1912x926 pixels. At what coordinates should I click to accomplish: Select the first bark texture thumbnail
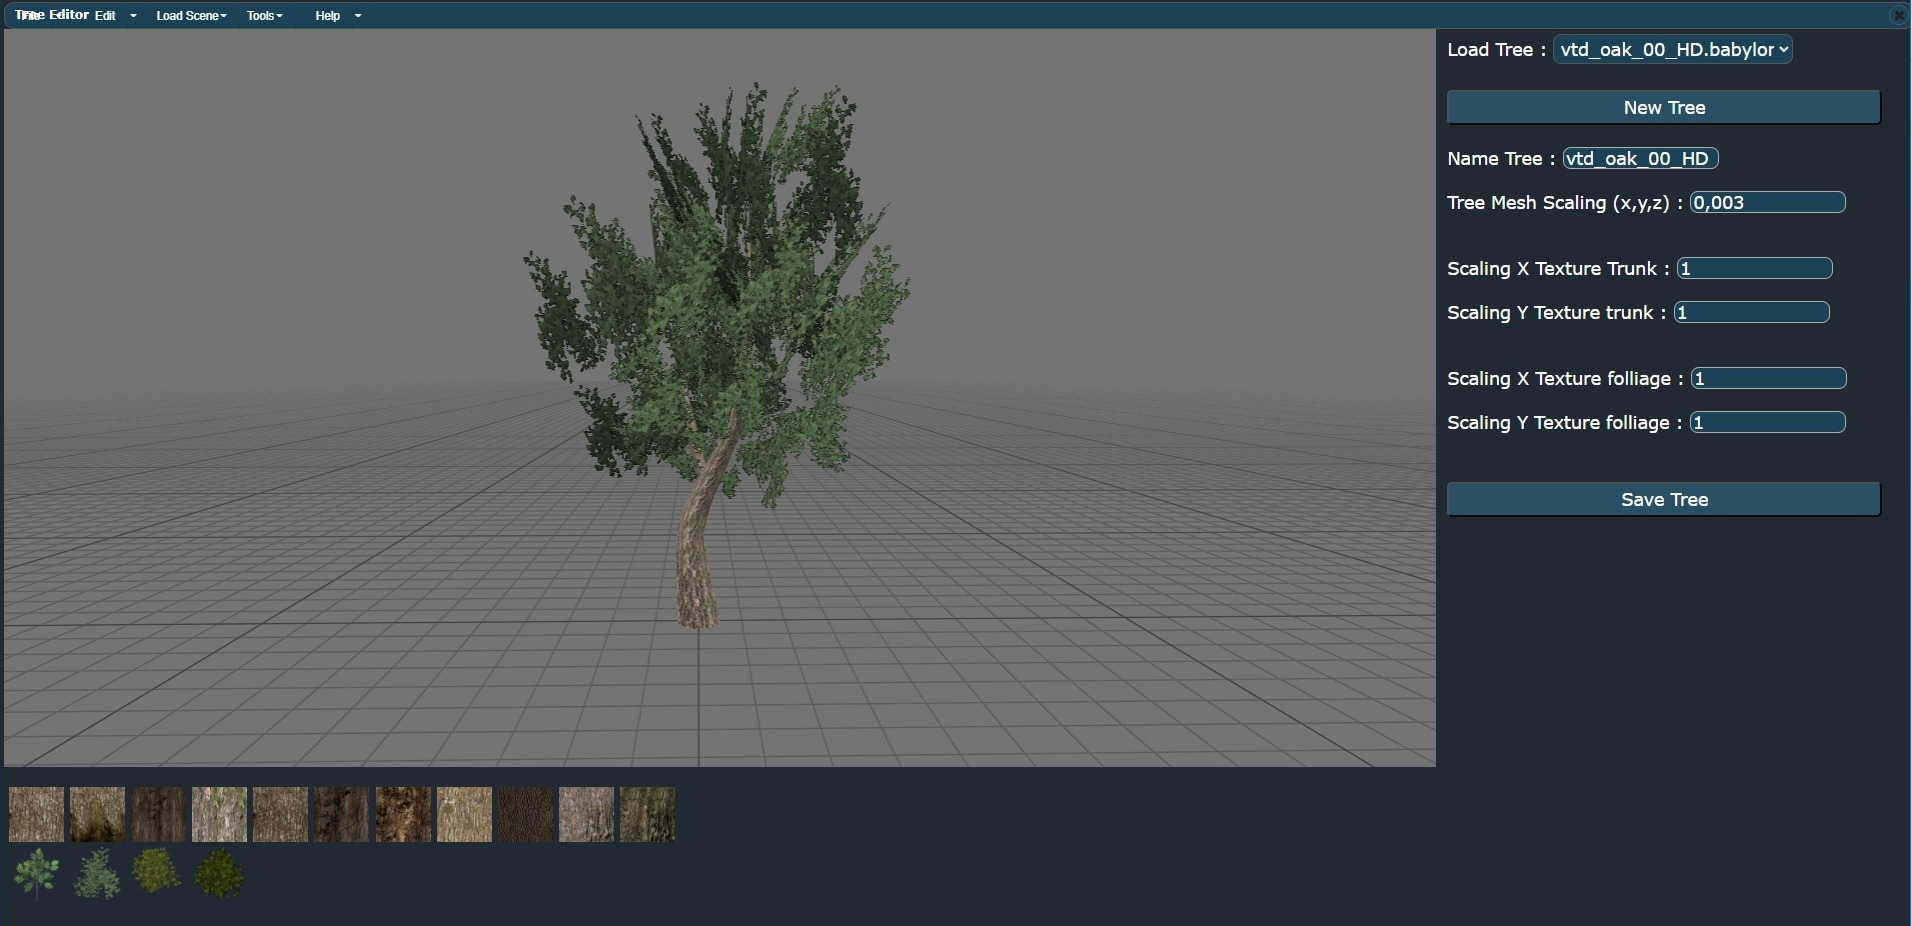click(36, 814)
